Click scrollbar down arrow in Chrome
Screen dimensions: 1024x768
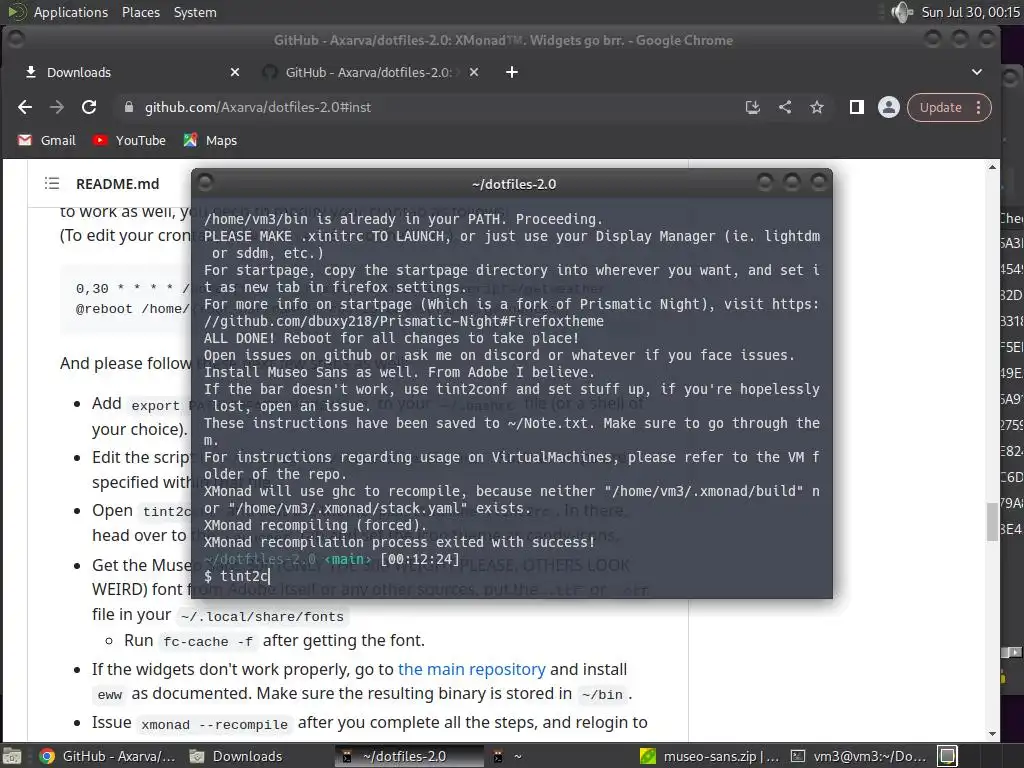993,734
